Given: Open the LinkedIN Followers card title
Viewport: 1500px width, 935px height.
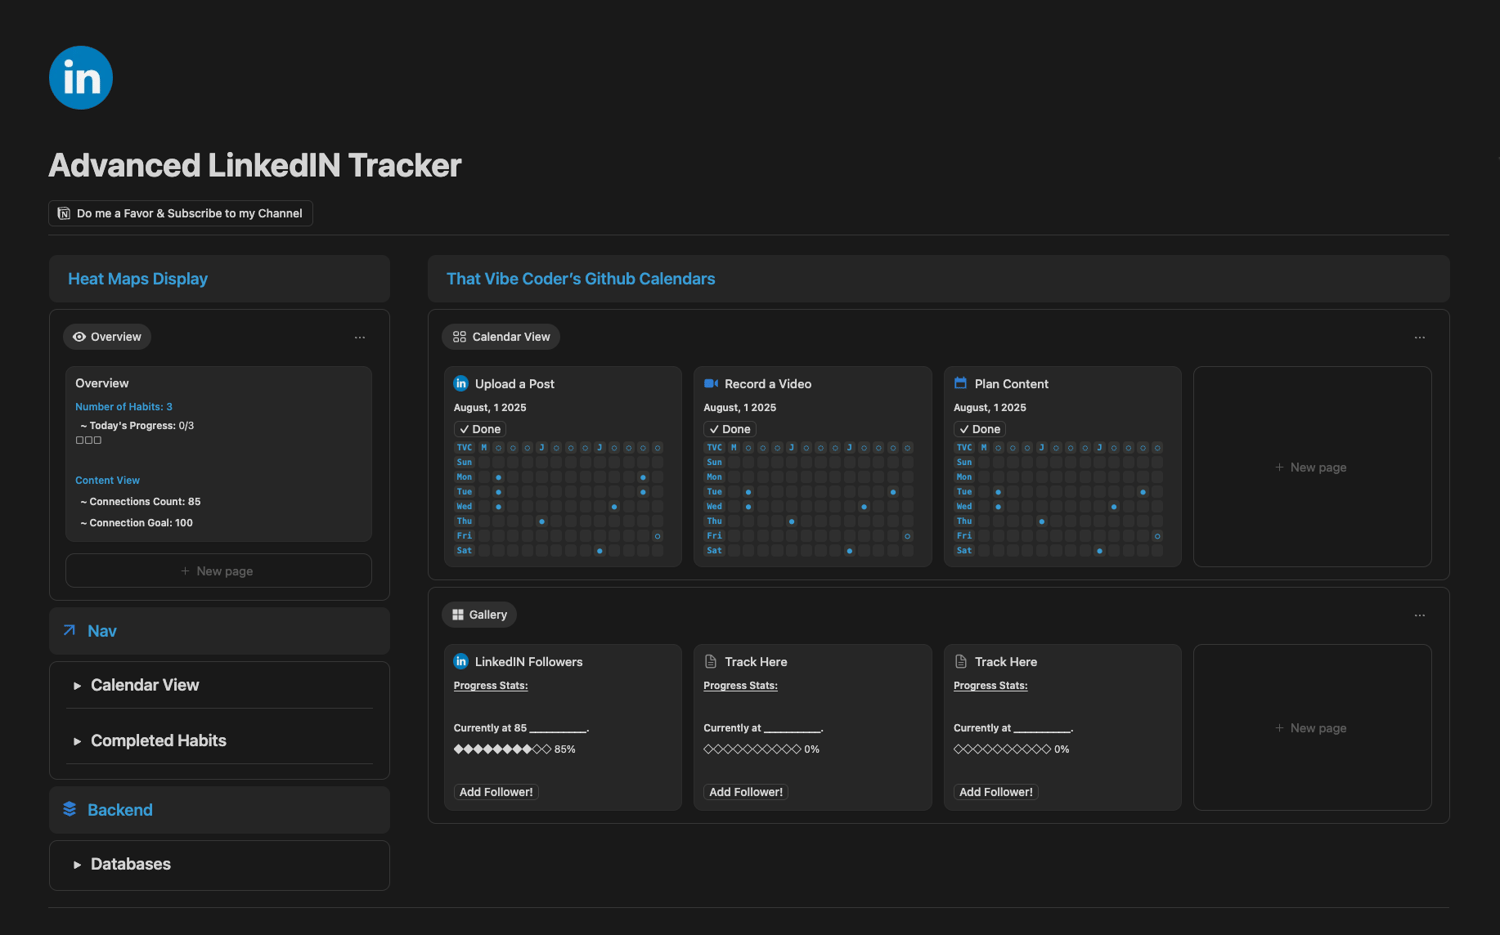Looking at the screenshot, I should [x=529, y=662].
